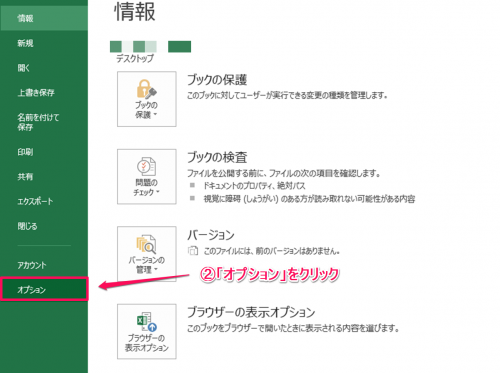Click ドキュメントのプロパティ、絶対パス bullet text
The height and width of the screenshot is (373, 500).
tap(254, 186)
